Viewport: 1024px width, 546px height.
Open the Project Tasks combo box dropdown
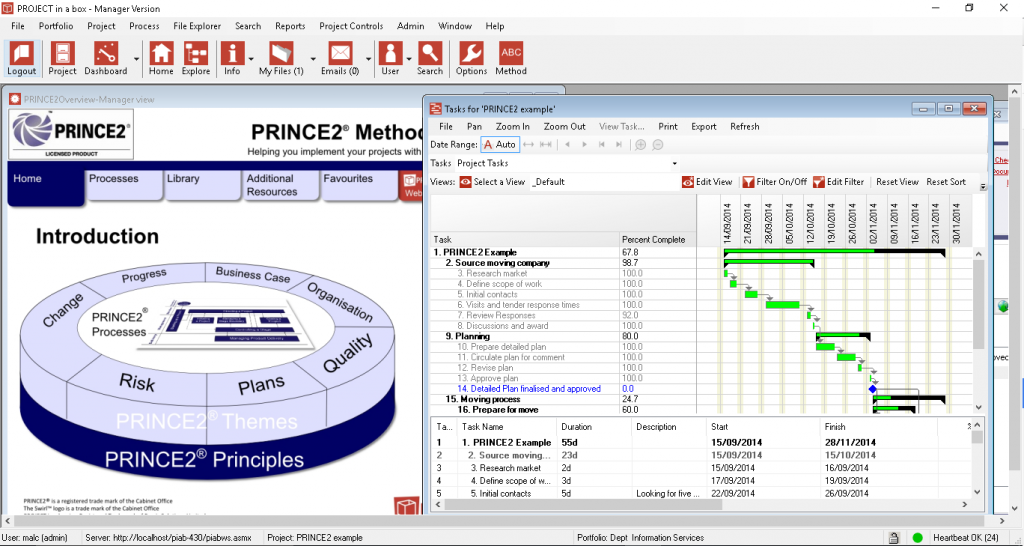pos(675,163)
